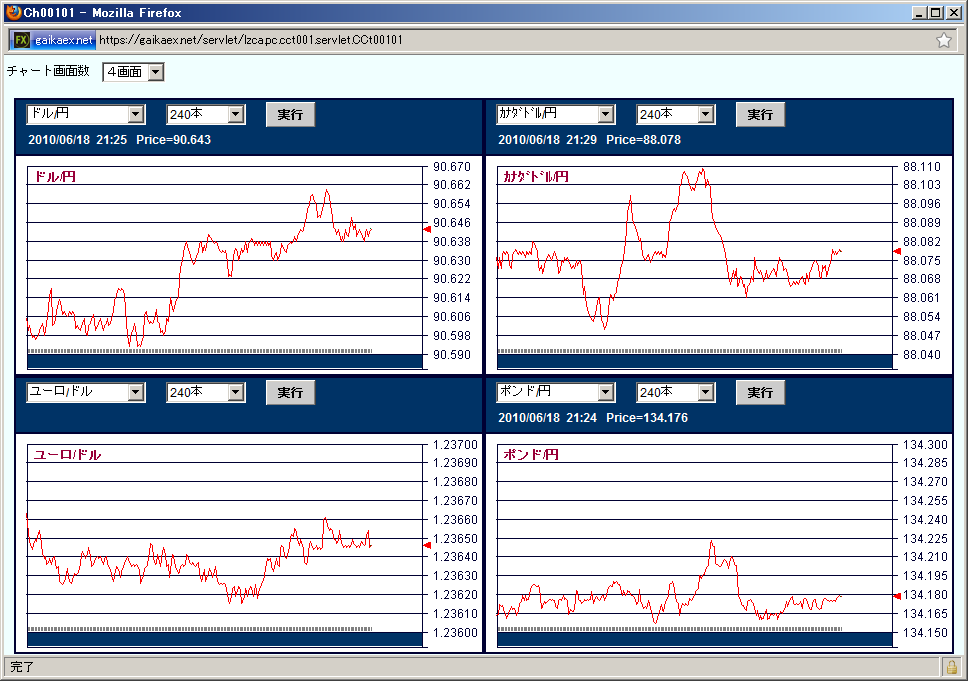Open 240本 dropdown in ドル/円 panel
This screenshot has height=681, width=968.
[205, 114]
